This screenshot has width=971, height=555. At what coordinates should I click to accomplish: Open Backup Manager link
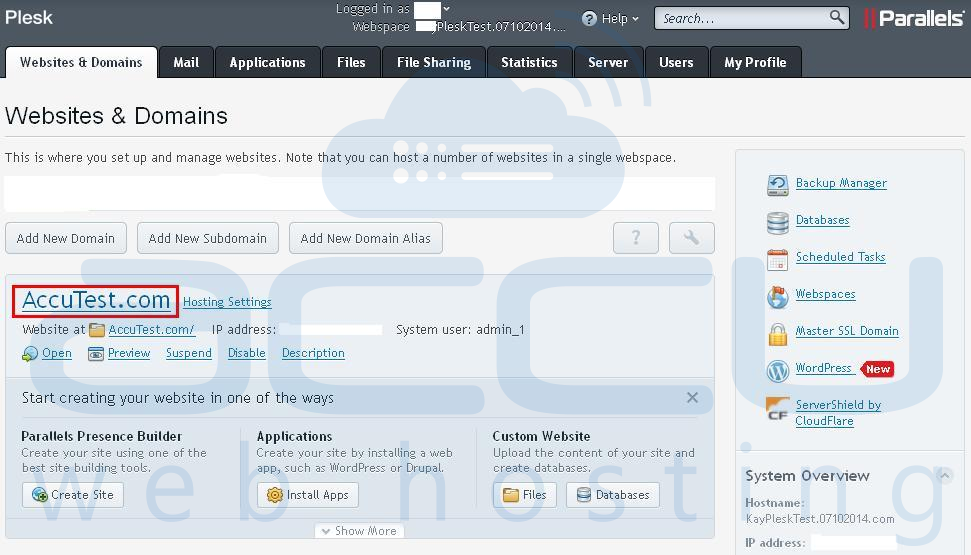pos(841,183)
